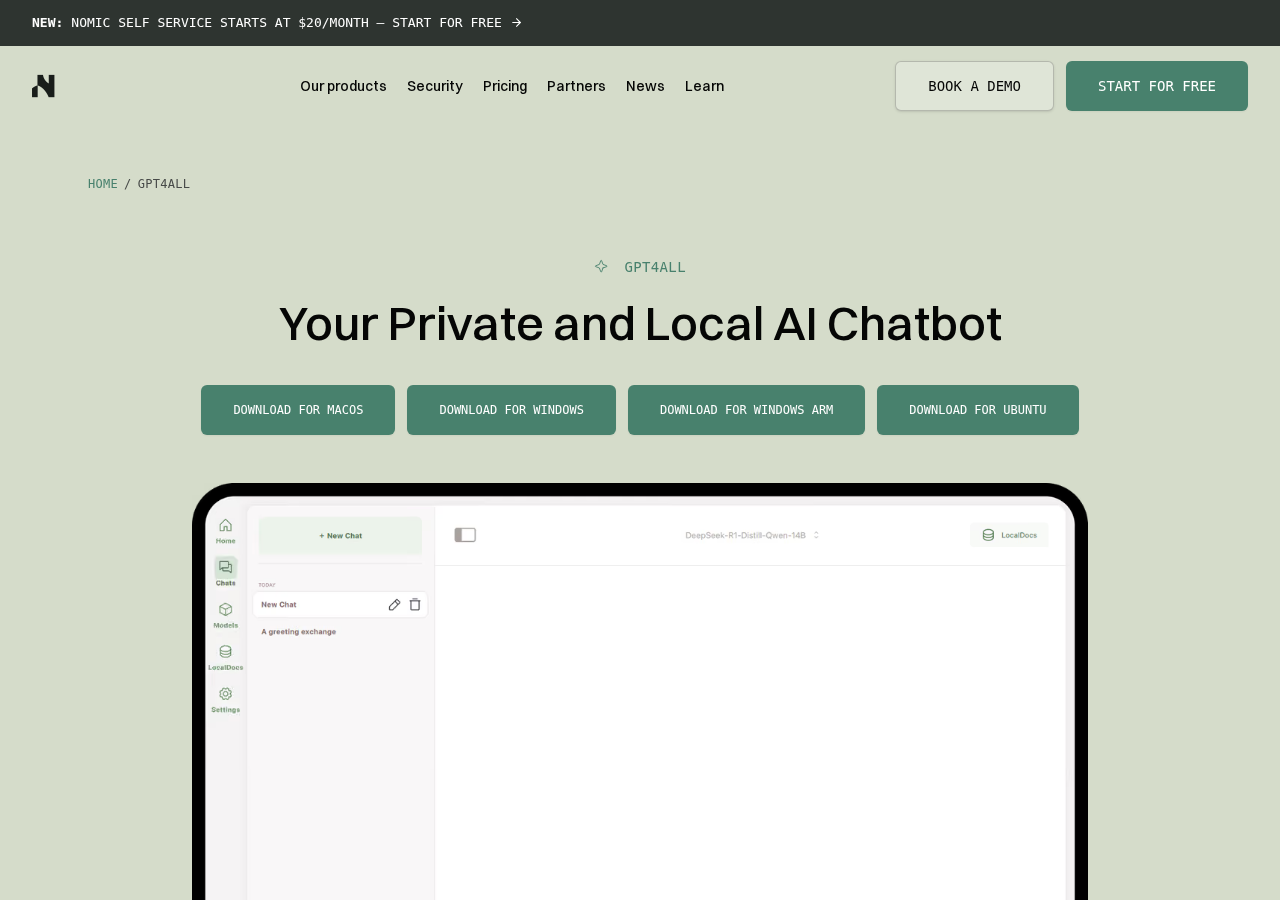Viewport: 1280px width, 900px height.
Task: Open the Partners menu item
Action: [x=576, y=86]
